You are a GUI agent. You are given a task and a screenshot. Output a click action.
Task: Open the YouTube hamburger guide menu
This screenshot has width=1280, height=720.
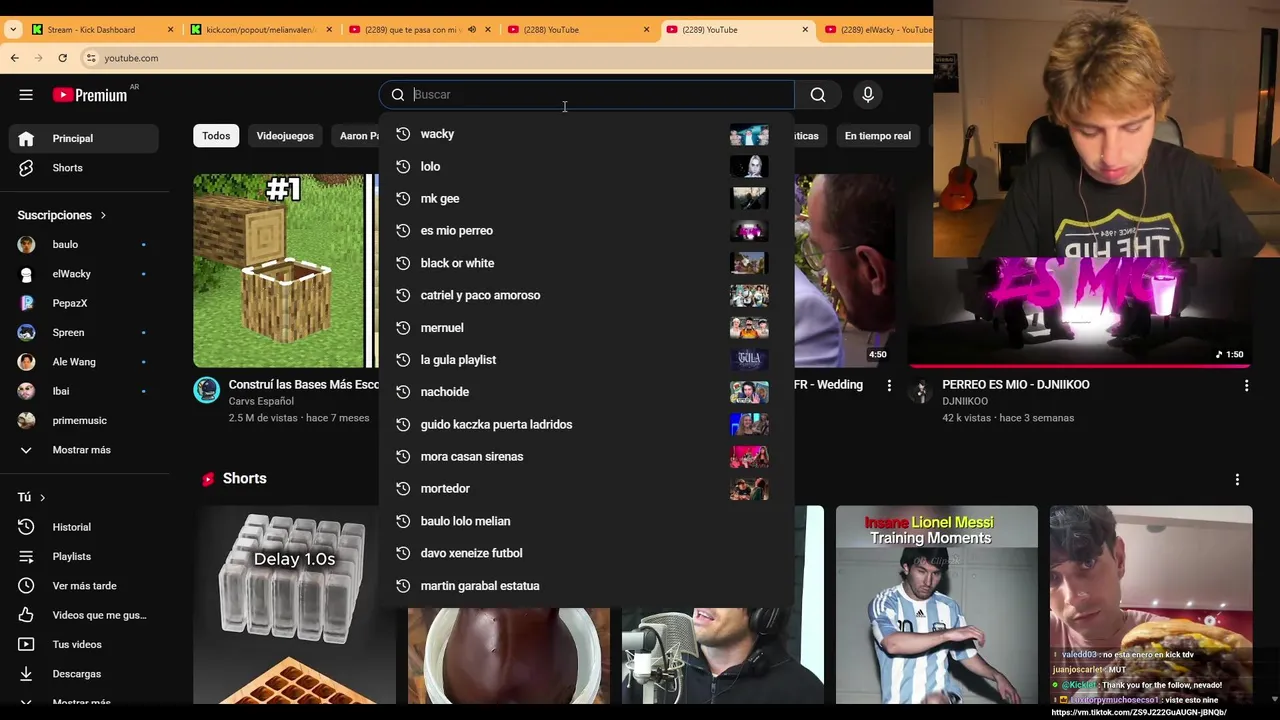[x=26, y=95]
